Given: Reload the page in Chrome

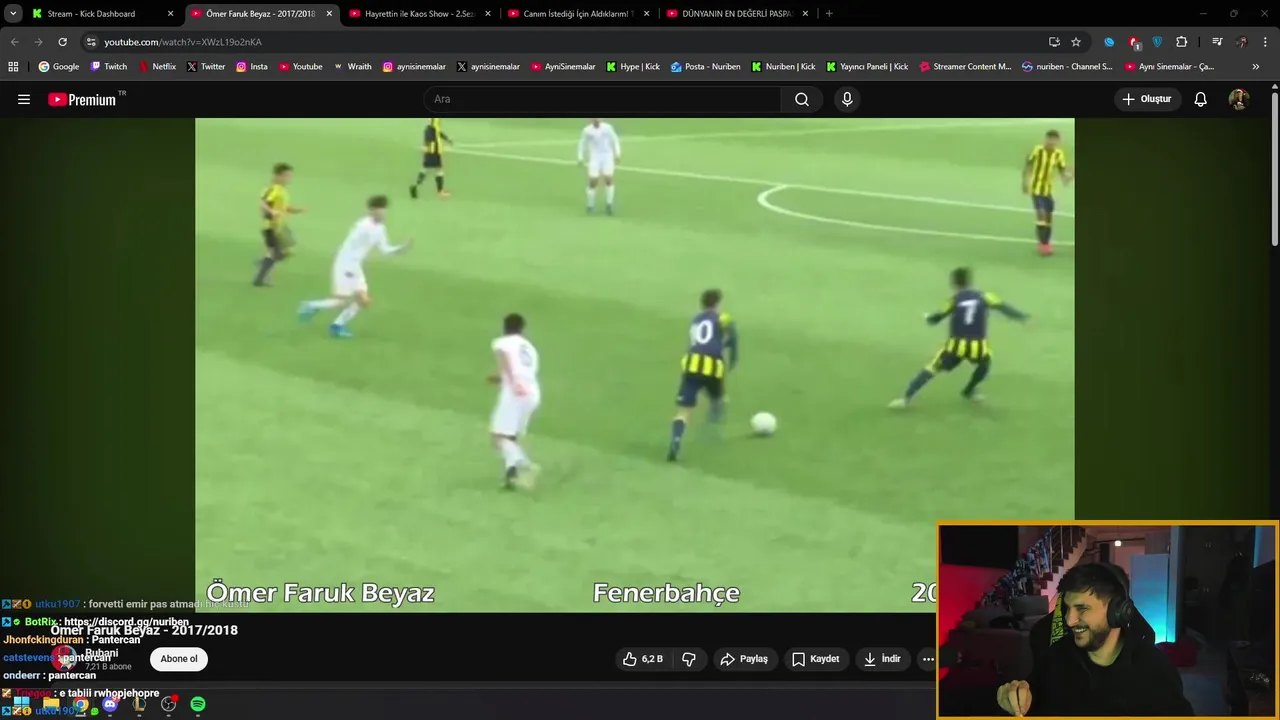Looking at the screenshot, I should click(62, 42).
